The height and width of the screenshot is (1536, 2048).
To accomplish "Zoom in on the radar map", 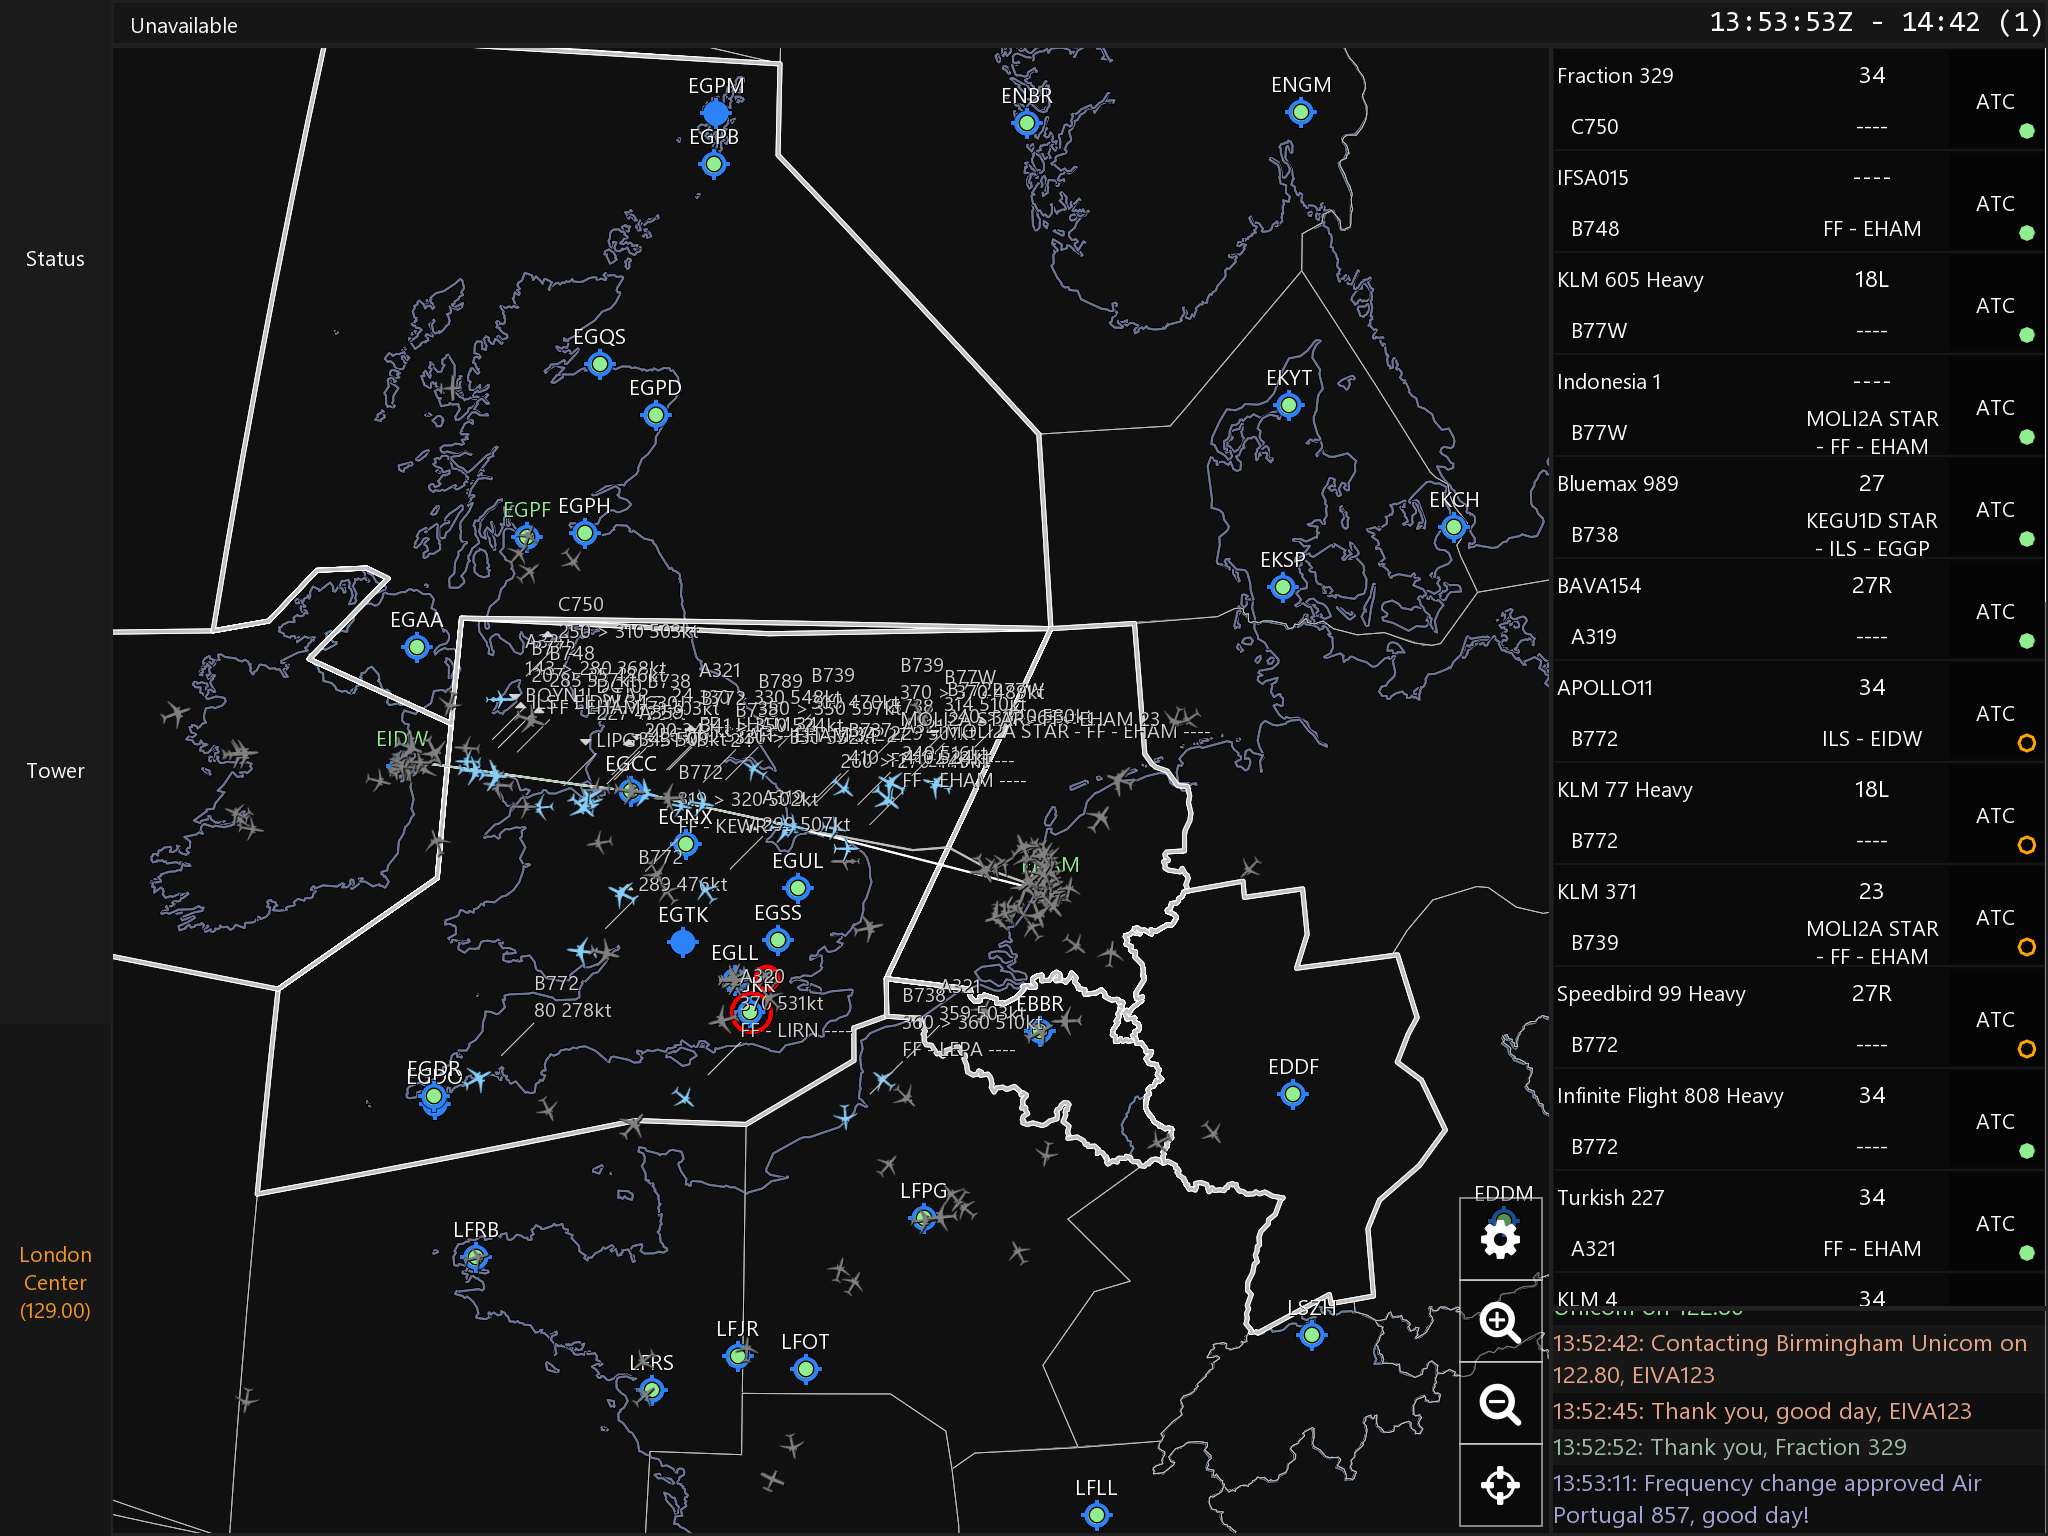I will 1500,1322.
